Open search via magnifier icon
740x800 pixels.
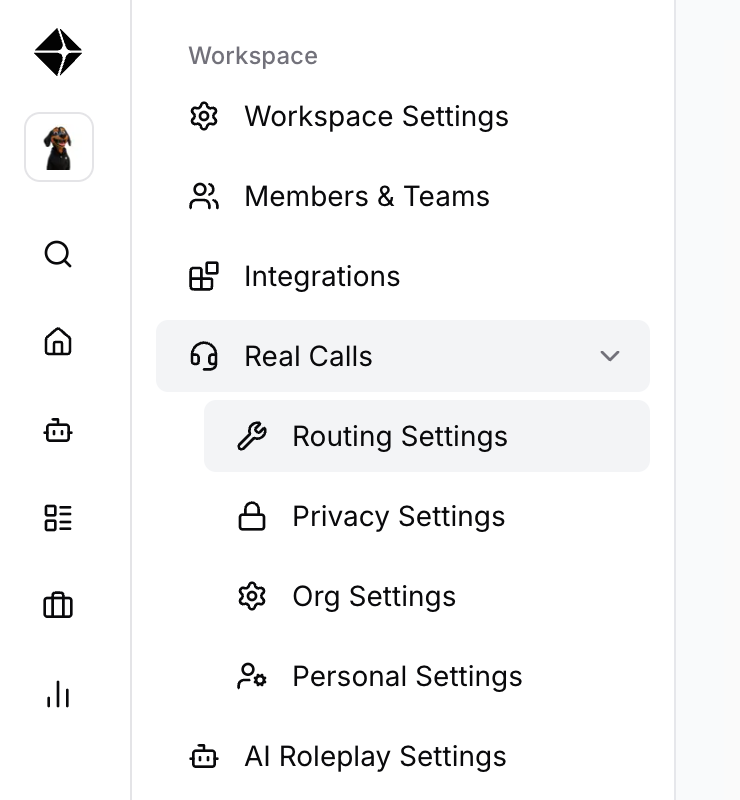(58, 254)
